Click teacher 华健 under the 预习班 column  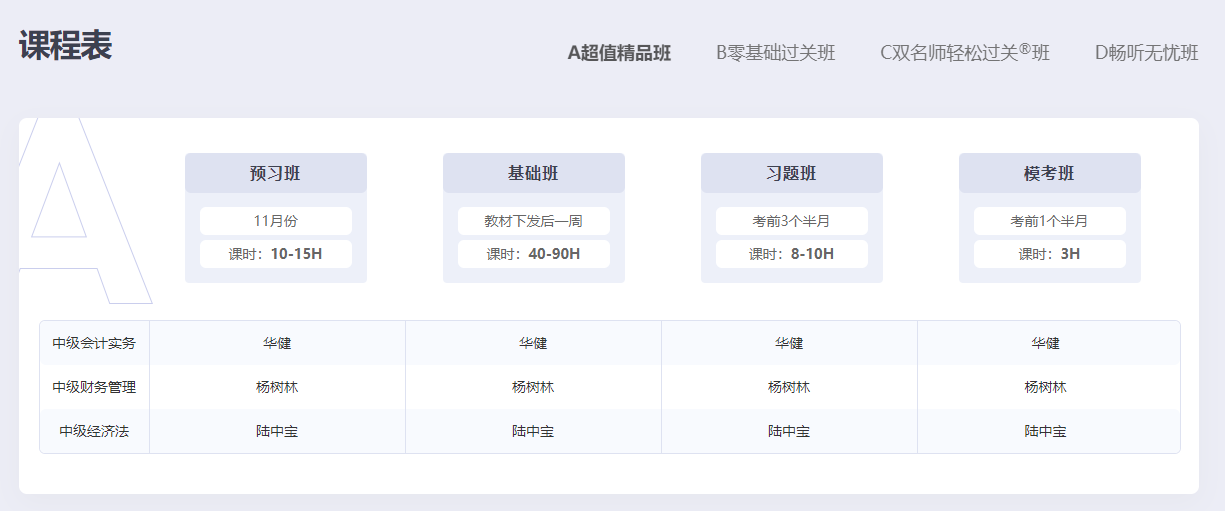[x=277, y=343]
